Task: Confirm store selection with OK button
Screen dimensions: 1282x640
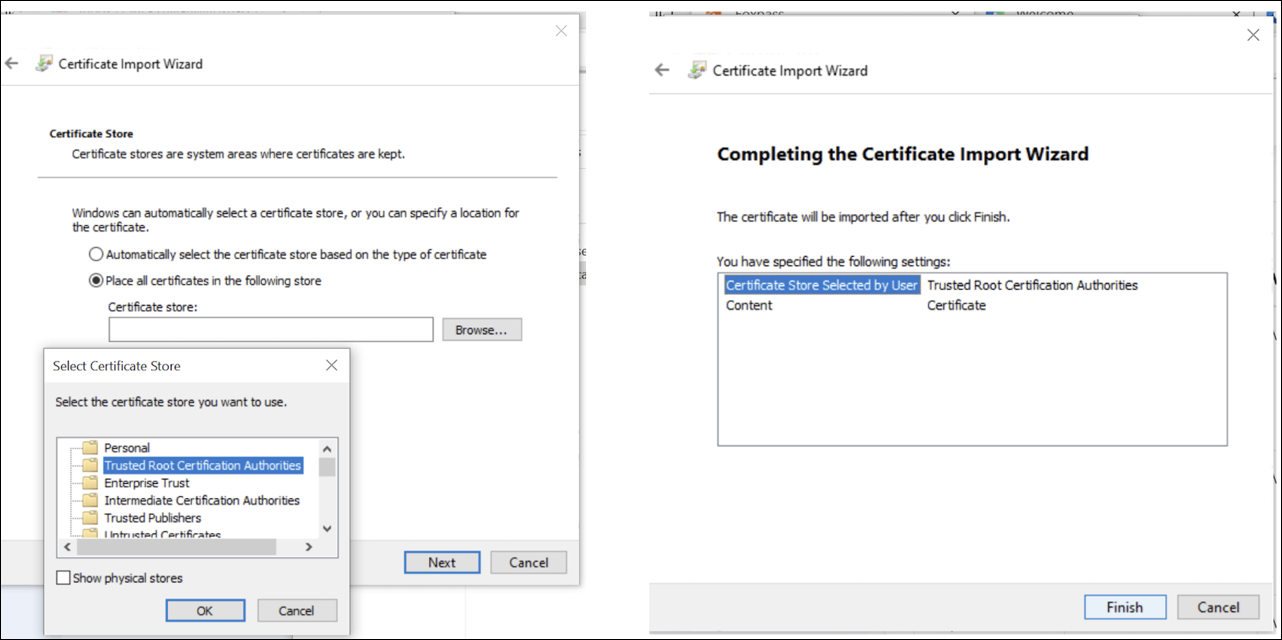Action: (205, 611)
